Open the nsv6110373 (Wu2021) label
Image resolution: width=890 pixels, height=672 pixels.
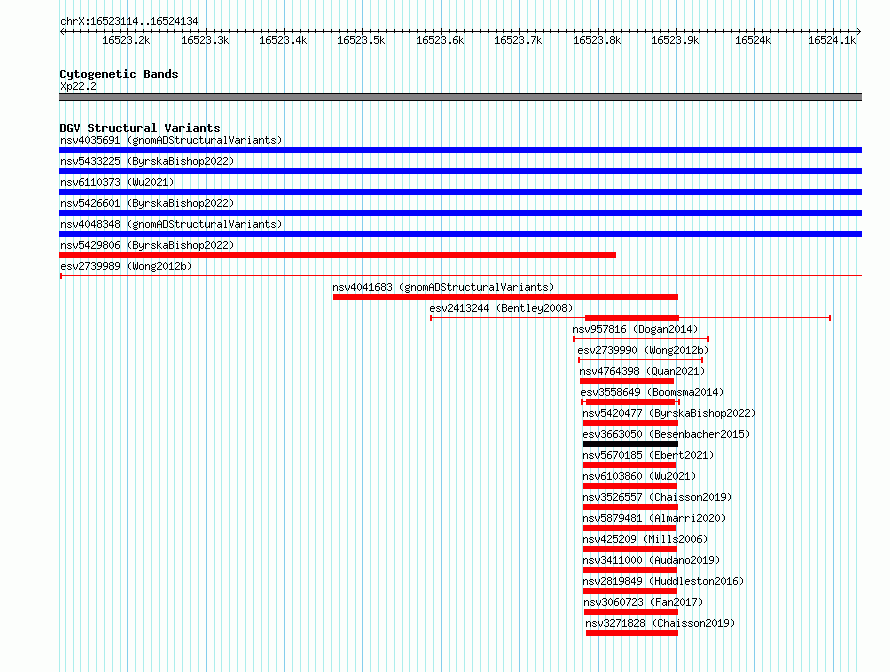click(x=117, y=182)
